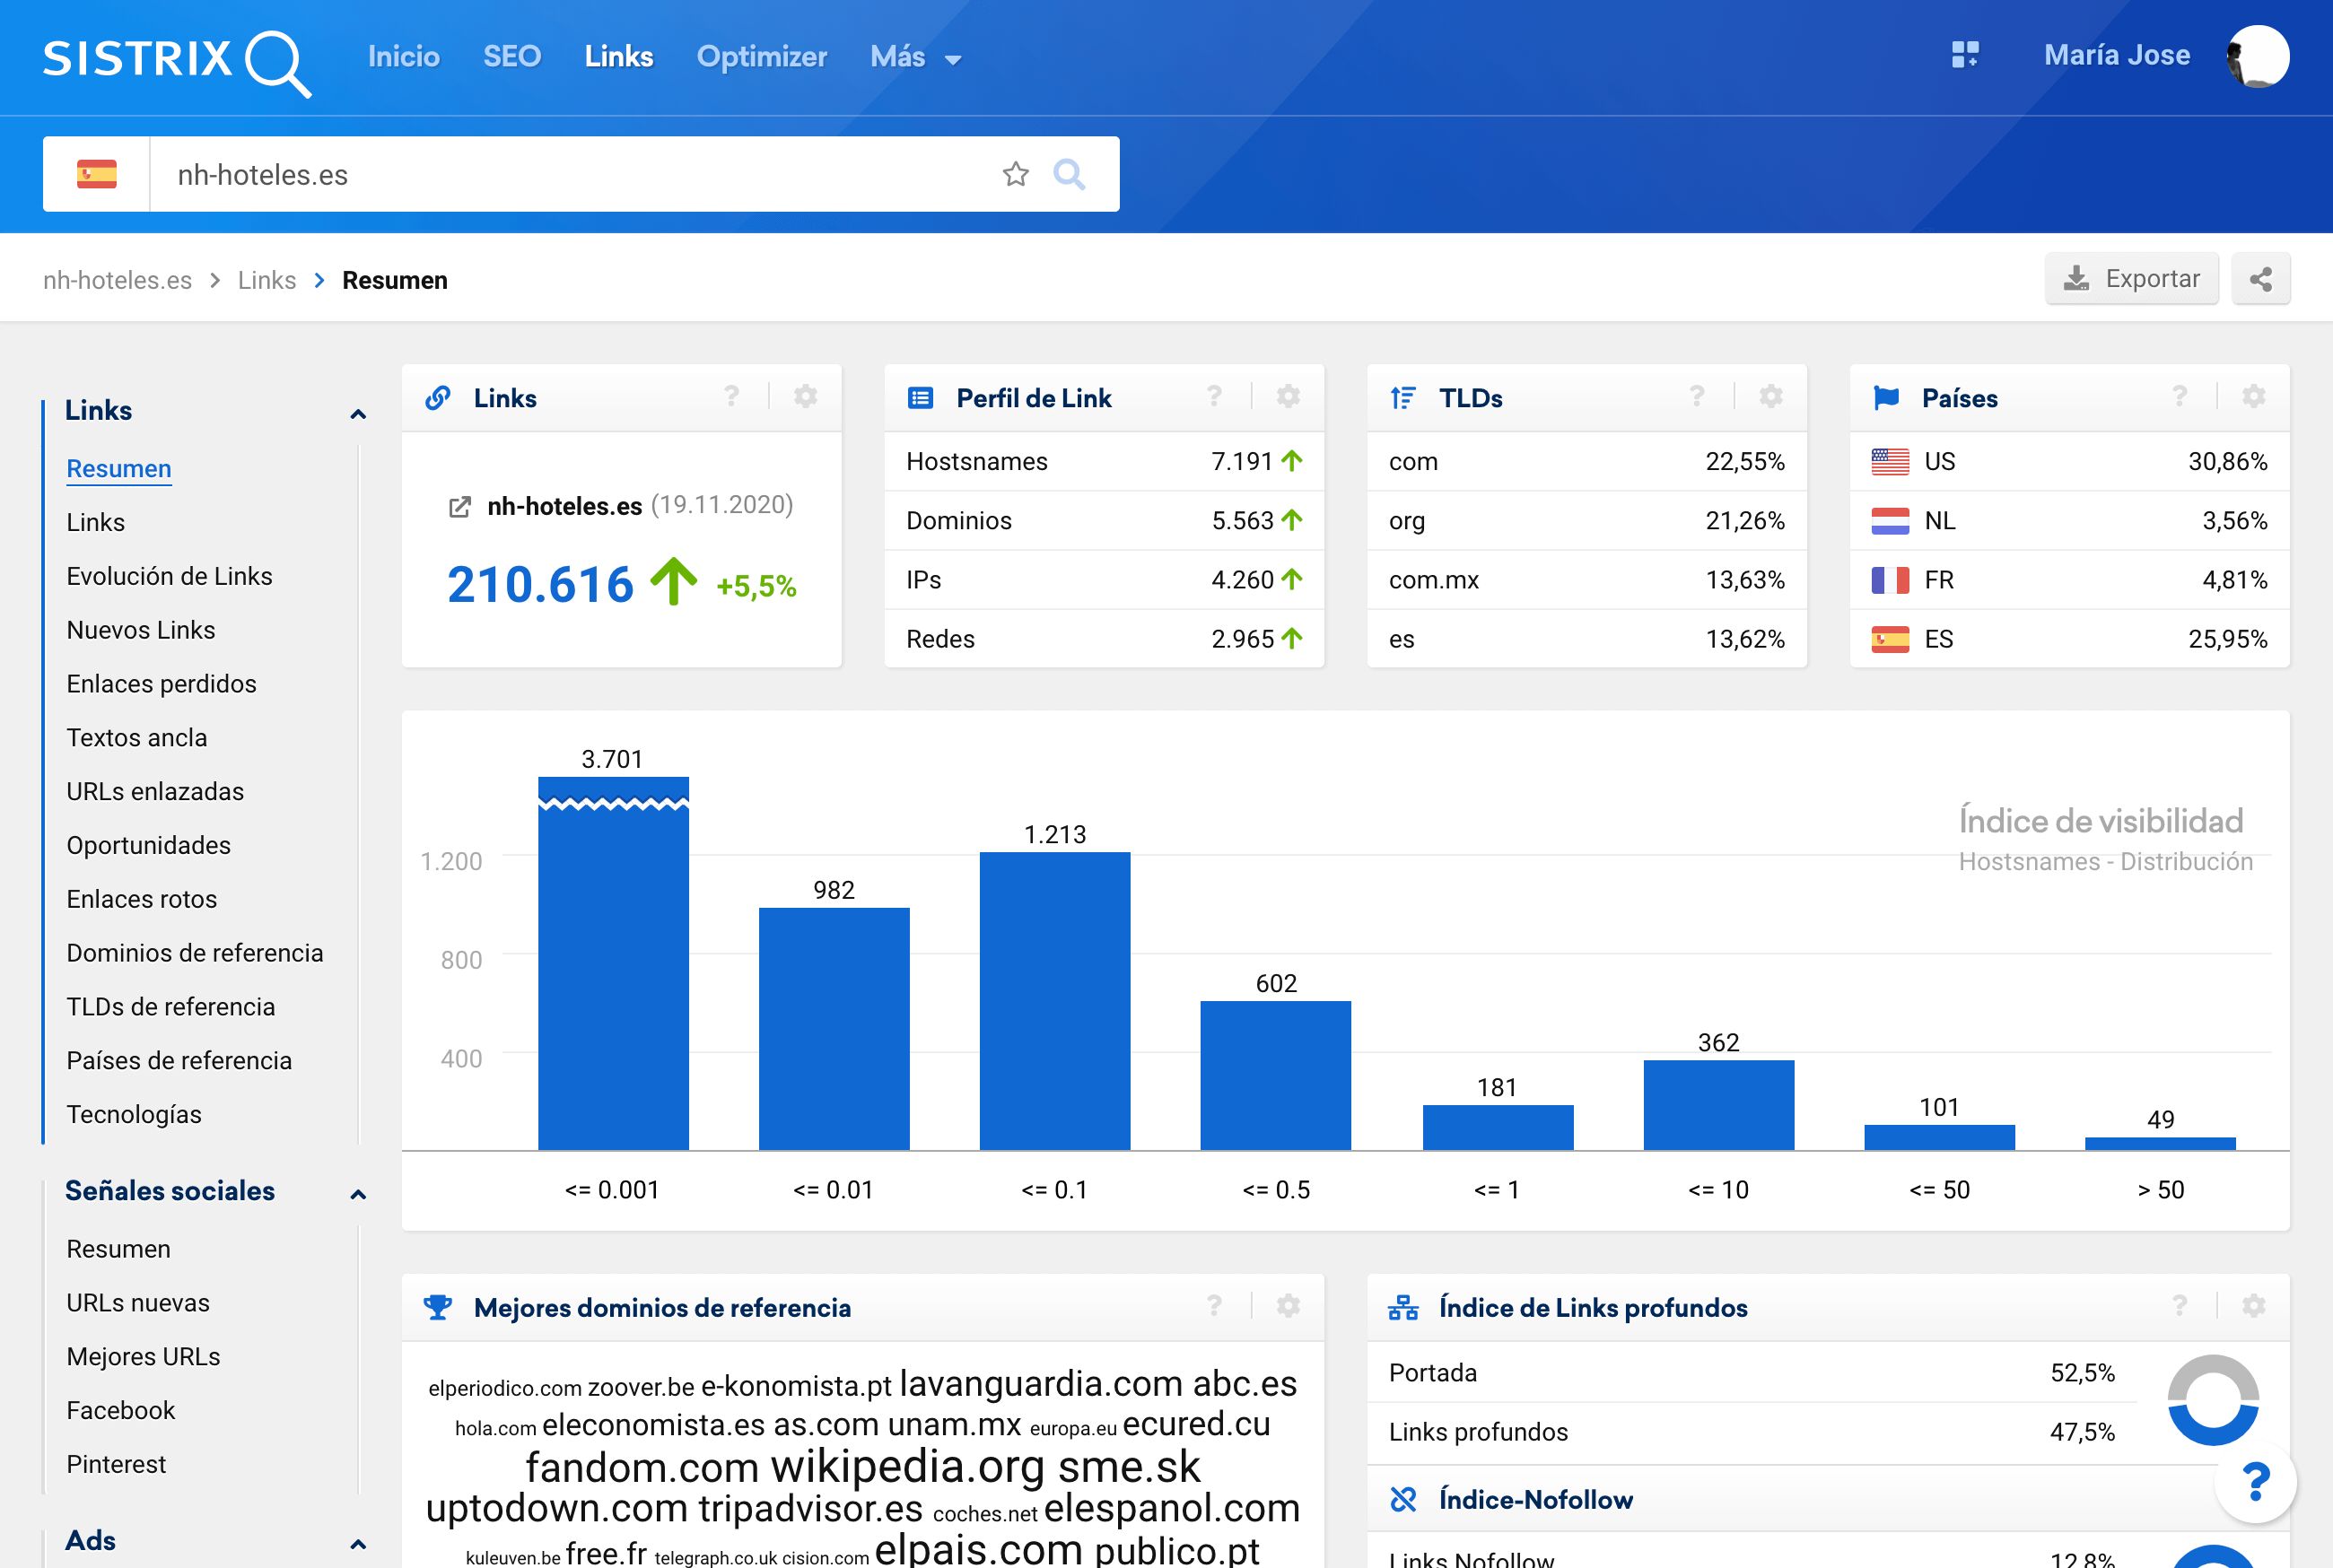The image size is (2333, 1568).
Task: Open the share icon next to Exportar
Action: (2260, 279)
